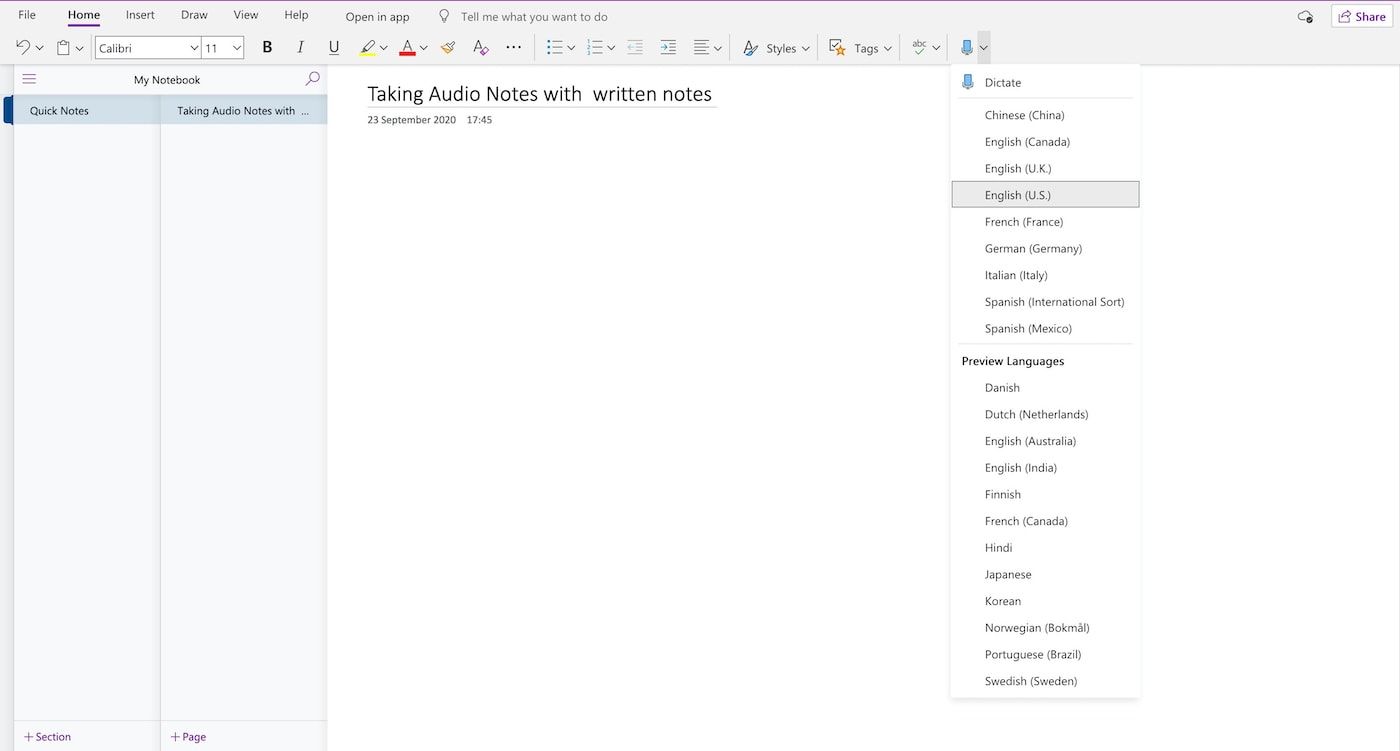Toggle Underline formatting
Image resolution: width=1400 pixels, height=751 pixels.
(334, 47)
